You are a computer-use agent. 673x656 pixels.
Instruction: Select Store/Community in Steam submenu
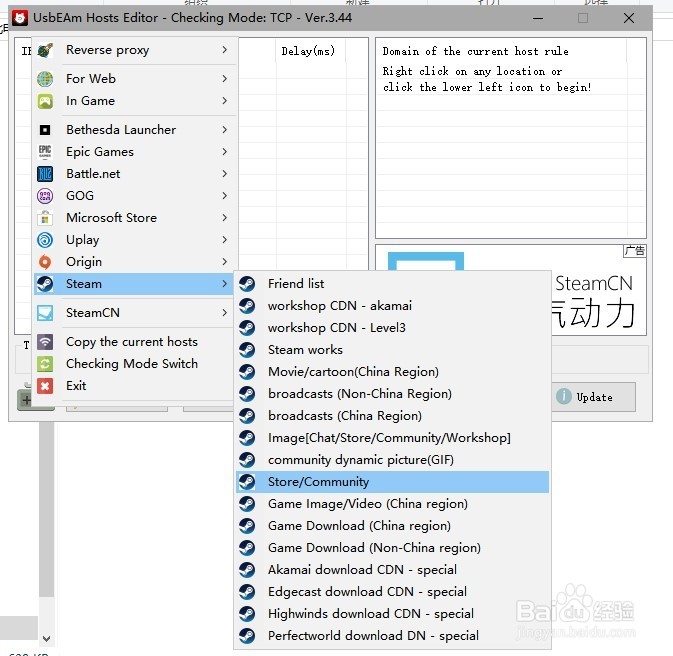click(392, 482)
